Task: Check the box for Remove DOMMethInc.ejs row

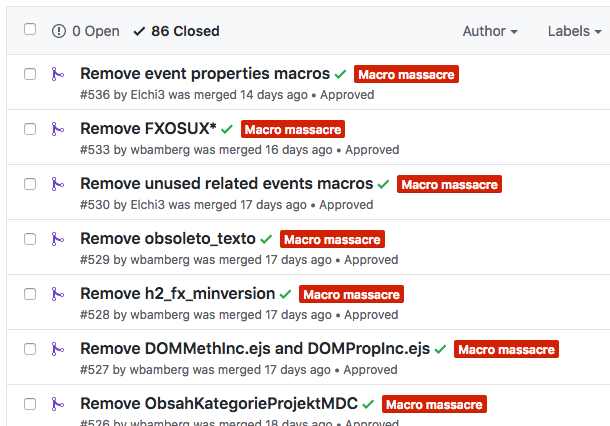Action: pos(30,349)
